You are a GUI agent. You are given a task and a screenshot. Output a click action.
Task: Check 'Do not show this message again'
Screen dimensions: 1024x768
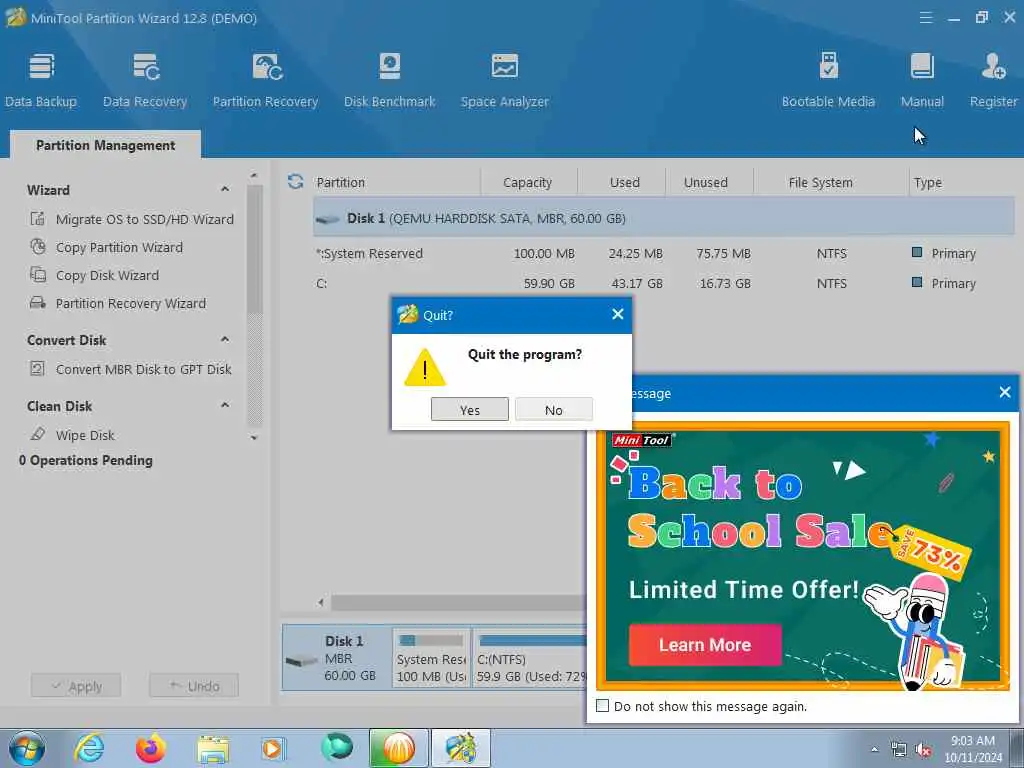pos(602,706)
